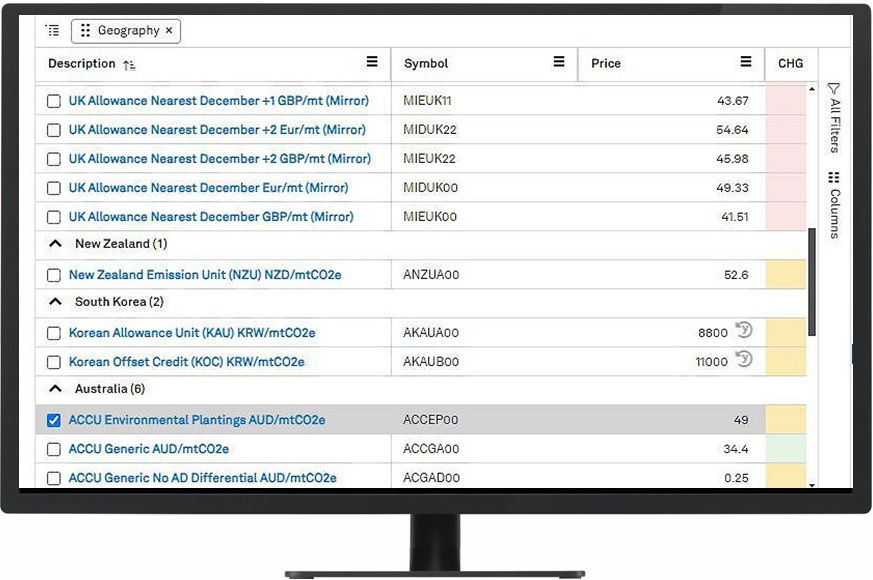
Task: Open the All Filters side panel
Action: point(834,117)
